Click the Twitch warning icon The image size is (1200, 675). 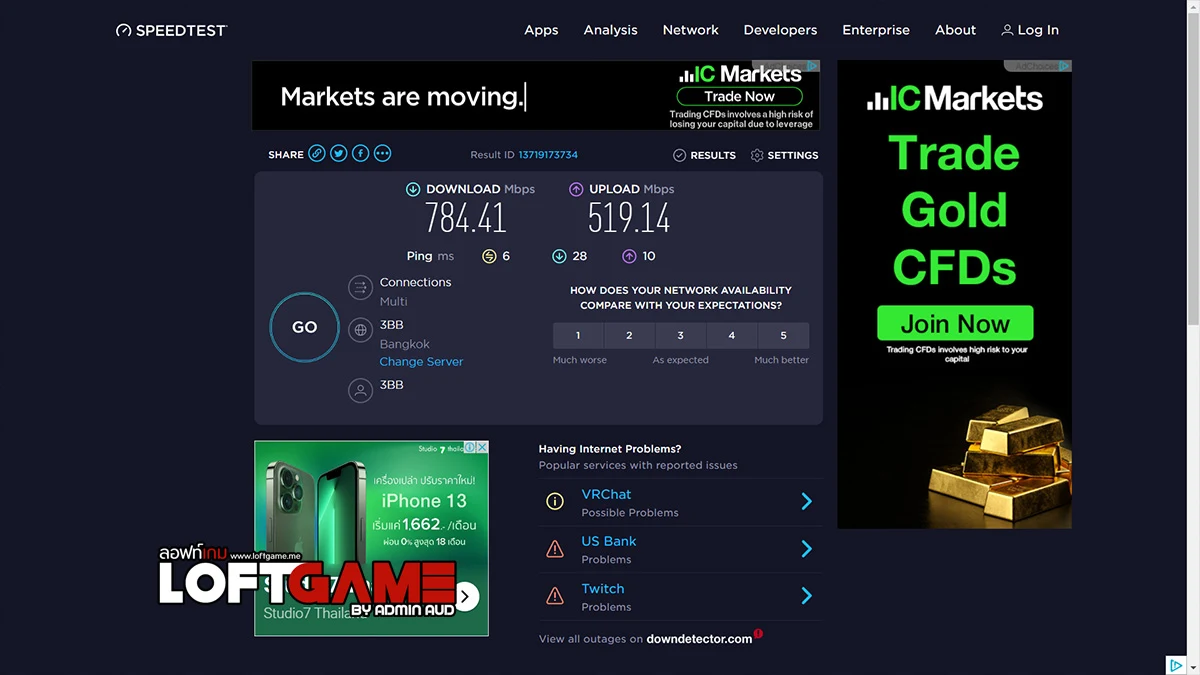pos(554,596)
